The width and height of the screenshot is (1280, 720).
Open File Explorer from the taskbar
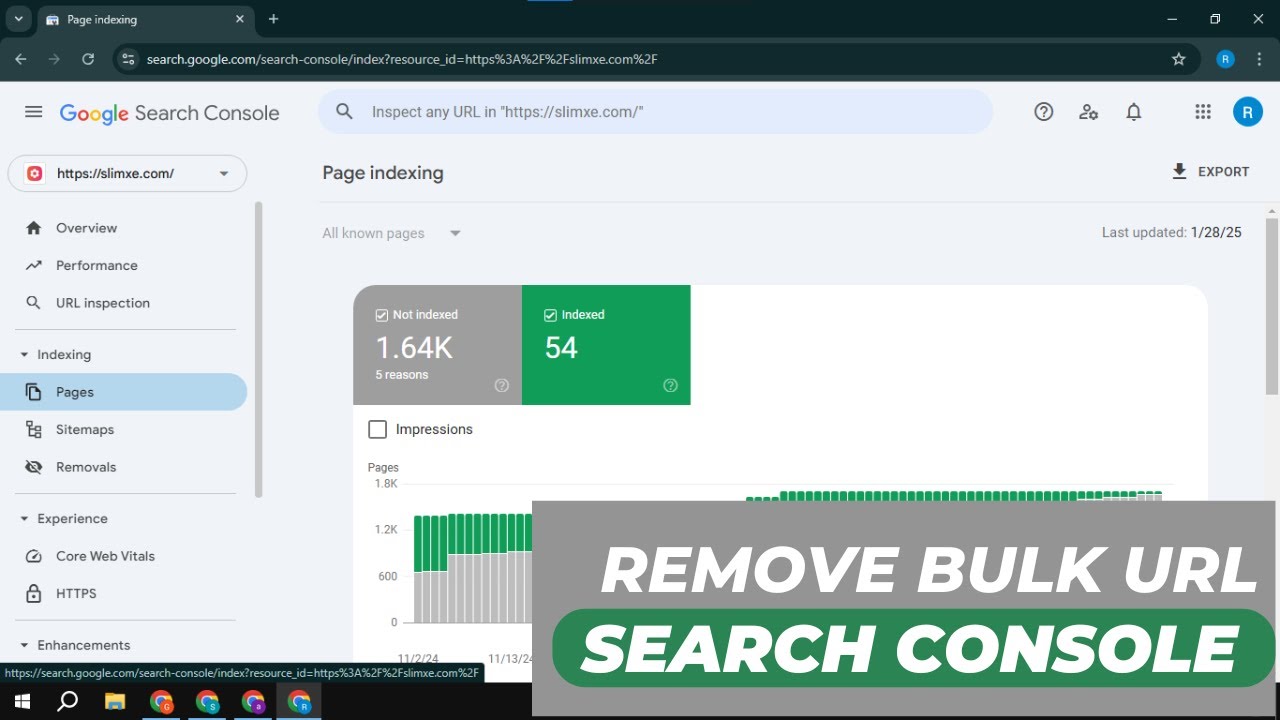[115, 701]
